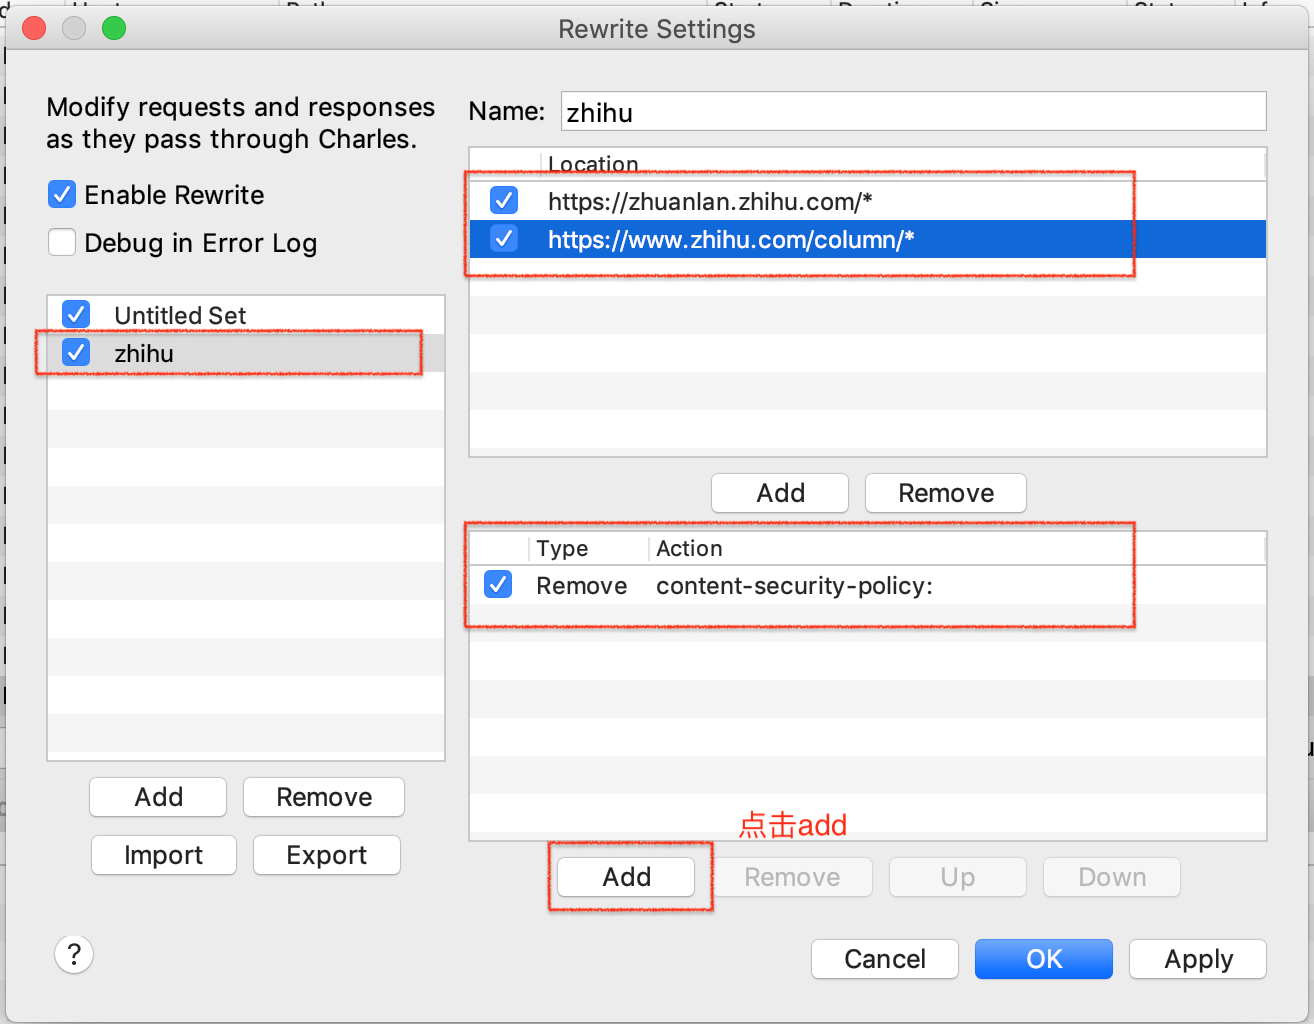The image size is (1314, 1024).
Task: Toggle the Enable Rewrite checkbox
Action: 62,194
